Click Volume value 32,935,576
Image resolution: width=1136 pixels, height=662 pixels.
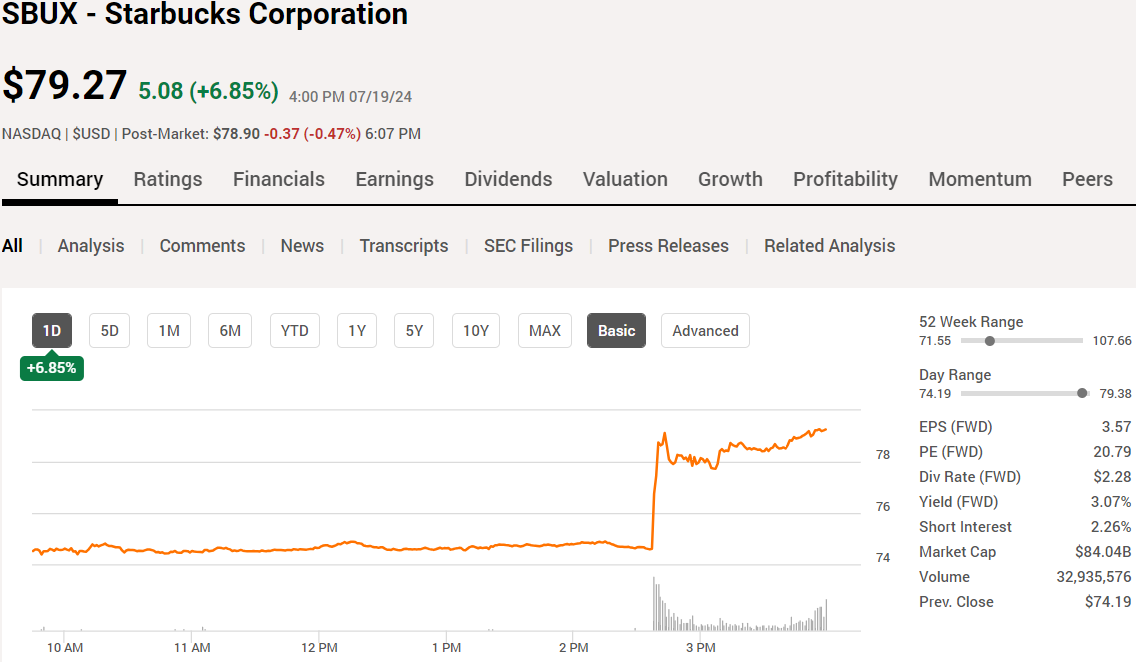pyautogui.click(x=1093, y=577)
